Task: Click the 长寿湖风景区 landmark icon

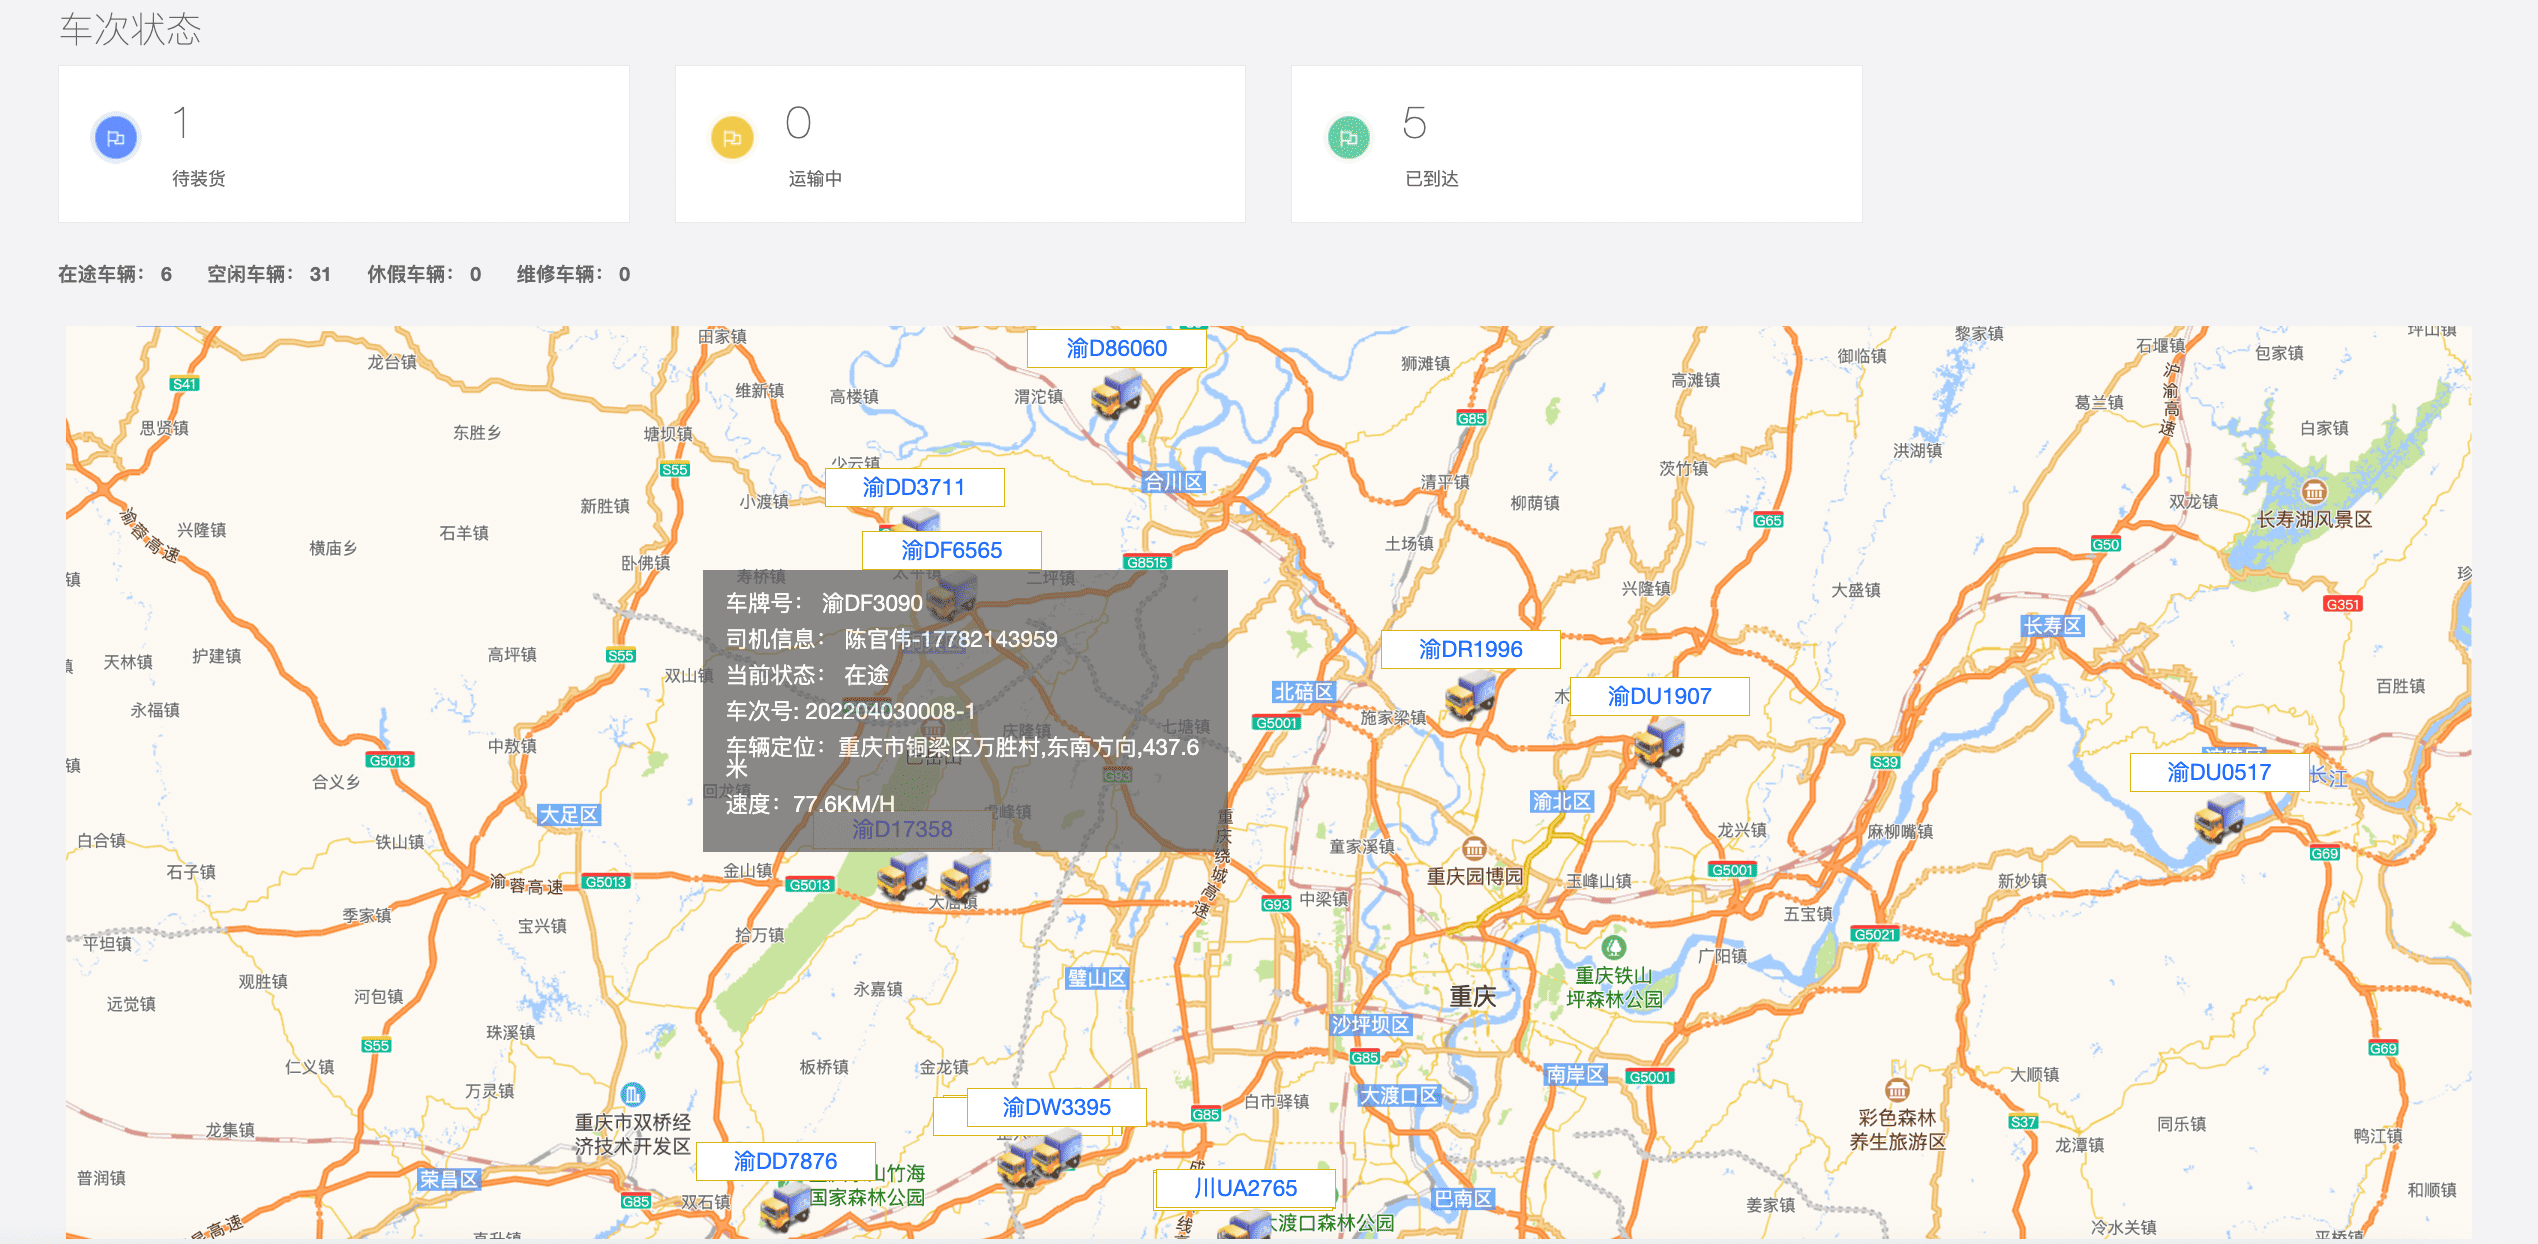Action: pos(2314,492)
